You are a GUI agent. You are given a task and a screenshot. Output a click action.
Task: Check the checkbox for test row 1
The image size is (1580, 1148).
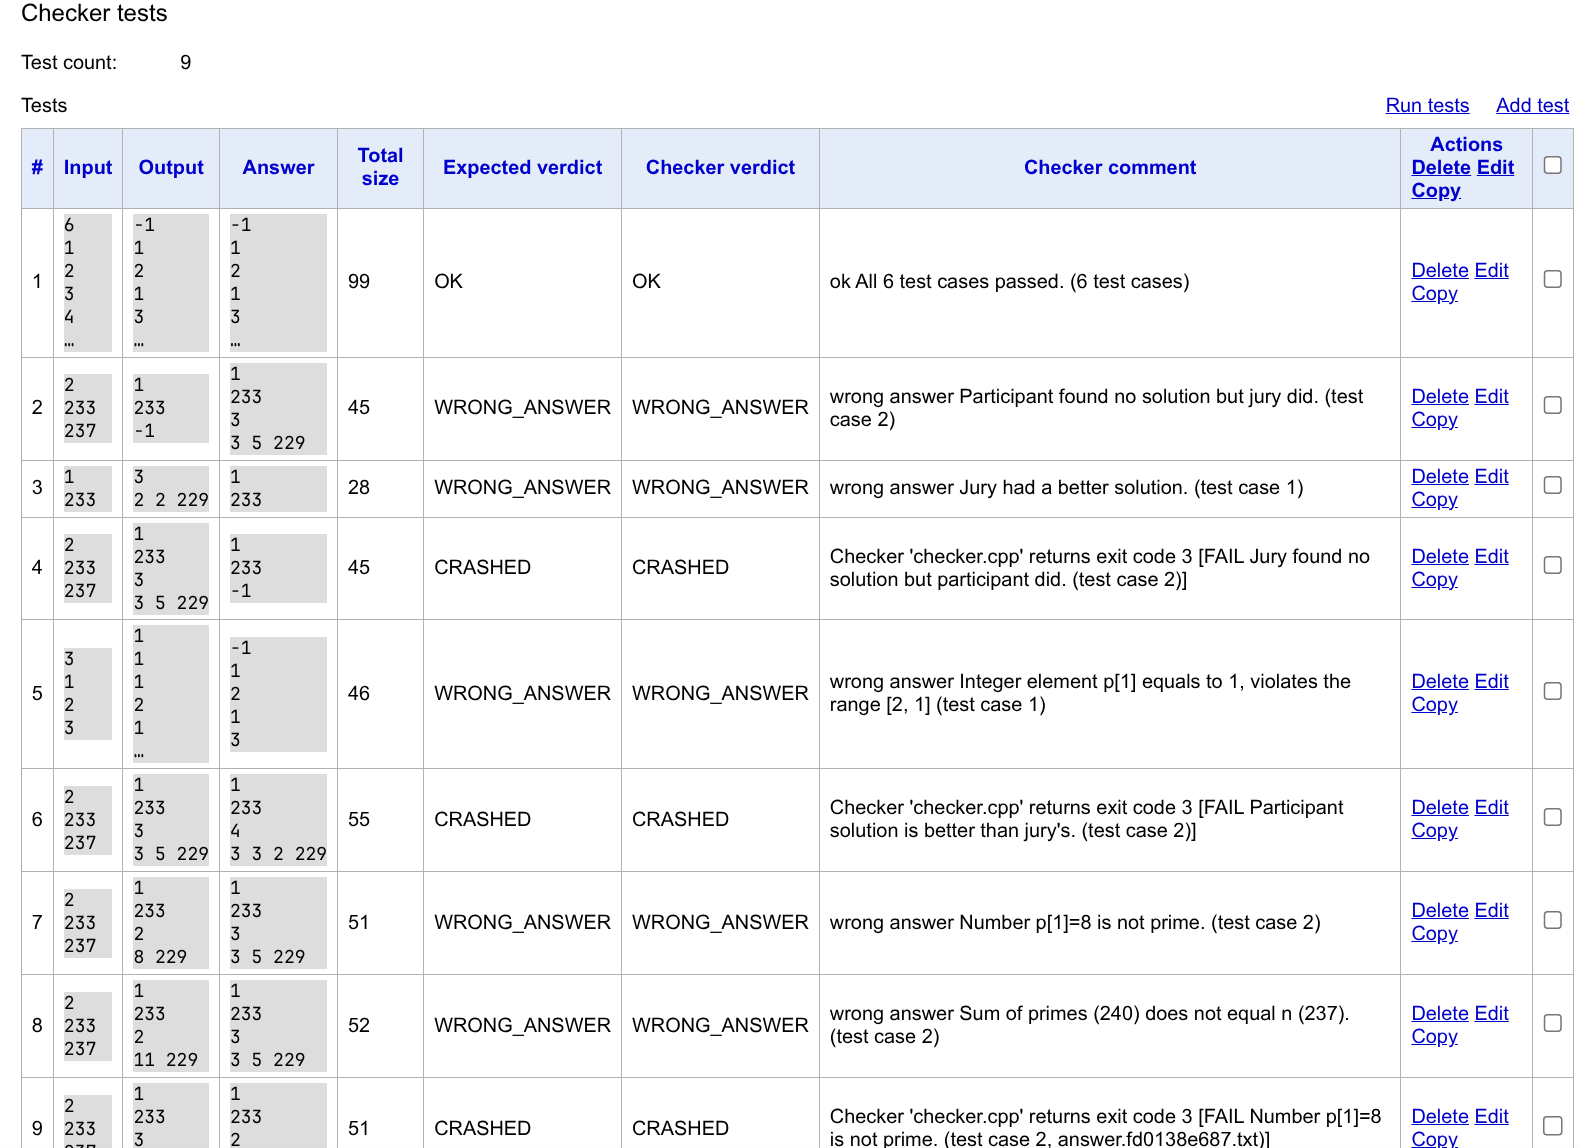(x=1552, y=279)
